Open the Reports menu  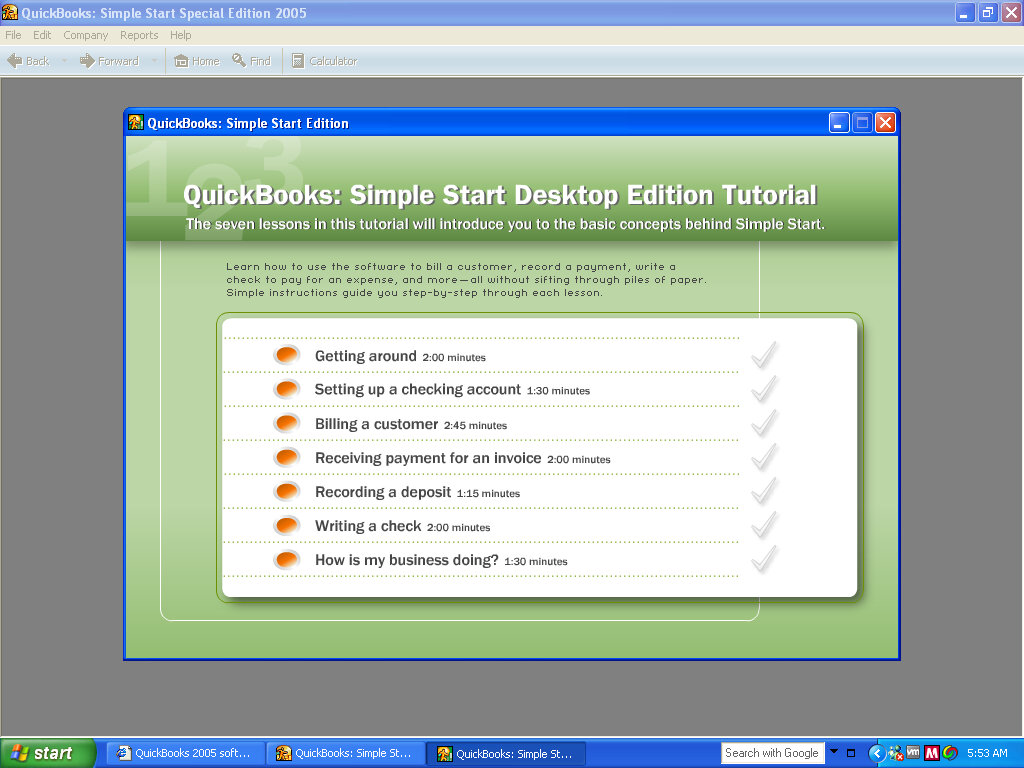[139, 35]
